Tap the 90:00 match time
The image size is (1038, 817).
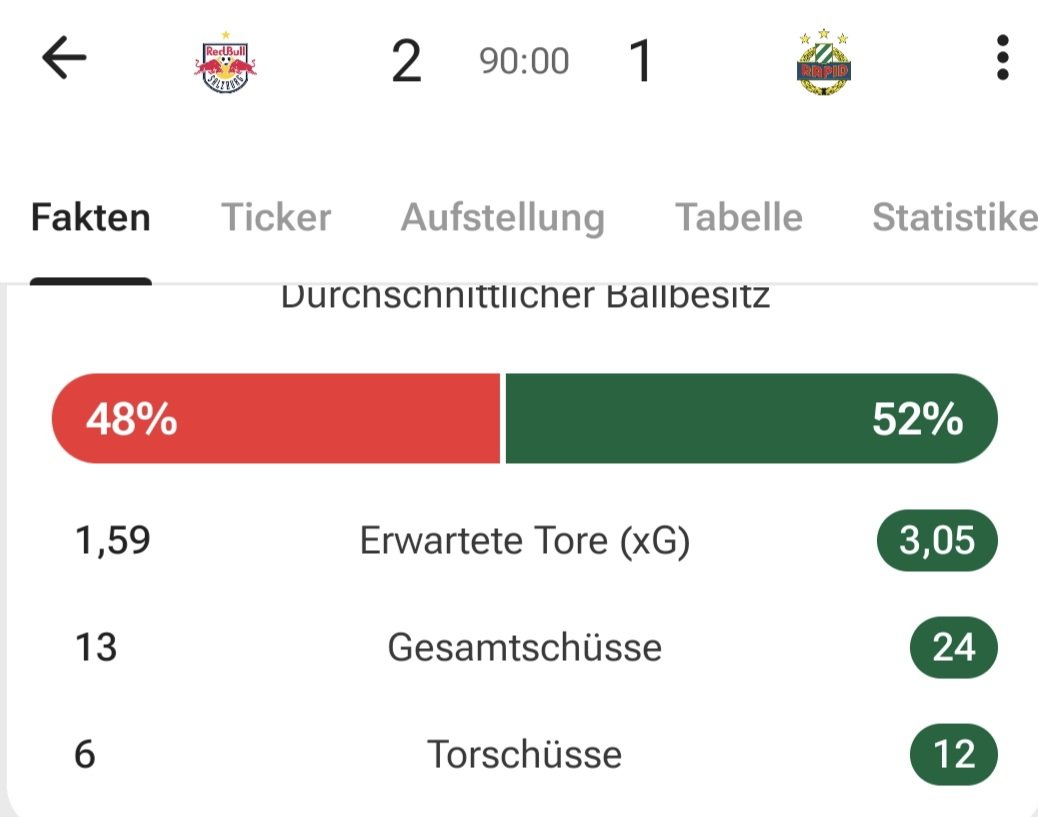[x=524, y=62]
